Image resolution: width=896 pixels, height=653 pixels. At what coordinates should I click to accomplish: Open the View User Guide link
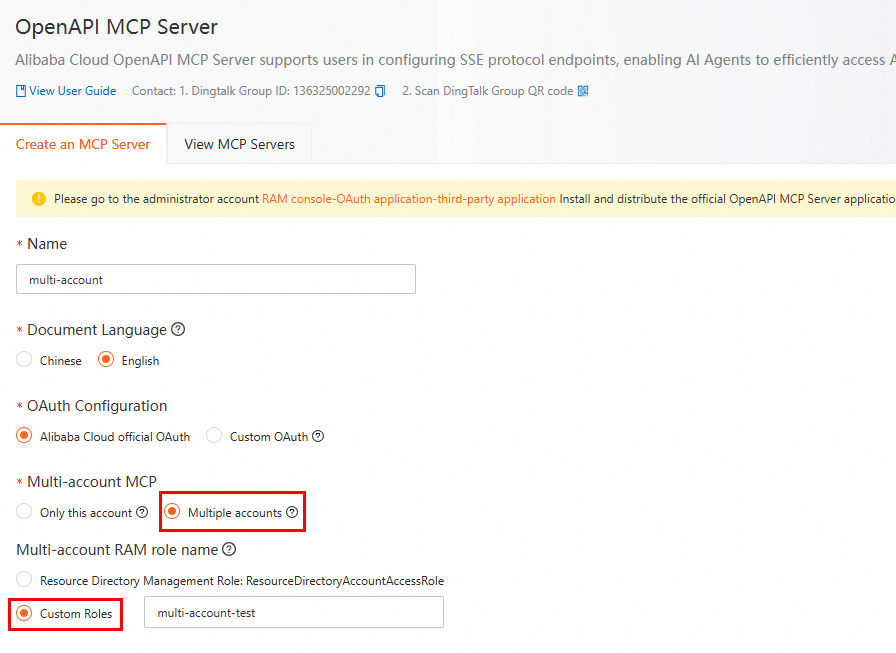73,91
